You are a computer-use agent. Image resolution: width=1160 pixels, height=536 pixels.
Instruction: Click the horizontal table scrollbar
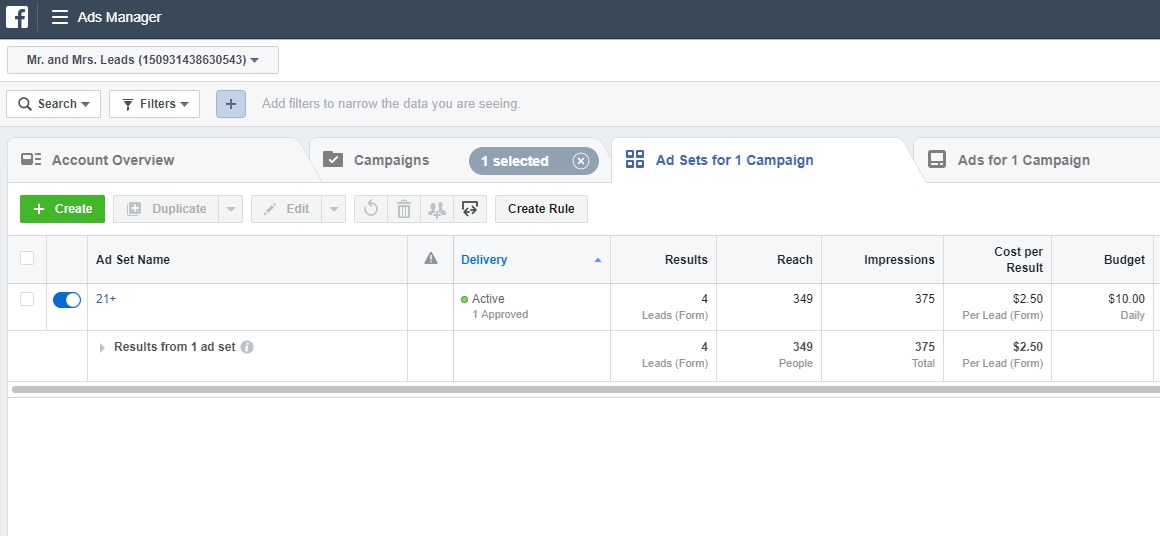tap(584, 389)
